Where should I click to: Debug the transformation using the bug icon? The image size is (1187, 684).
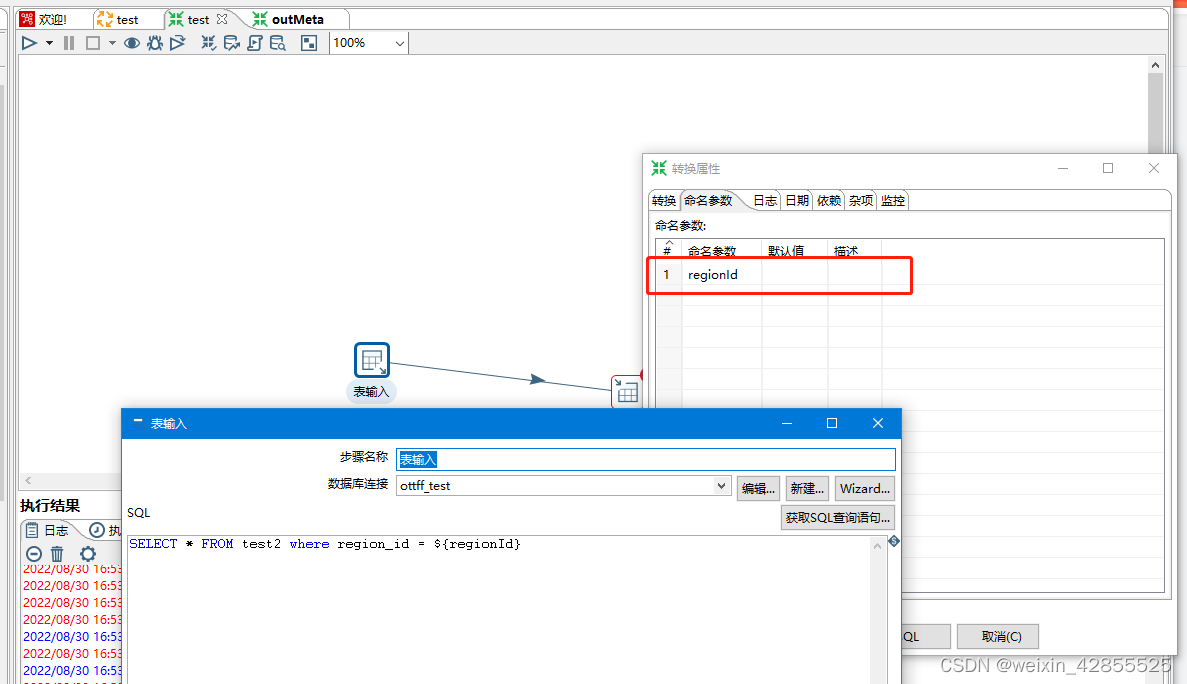[154, 42]
